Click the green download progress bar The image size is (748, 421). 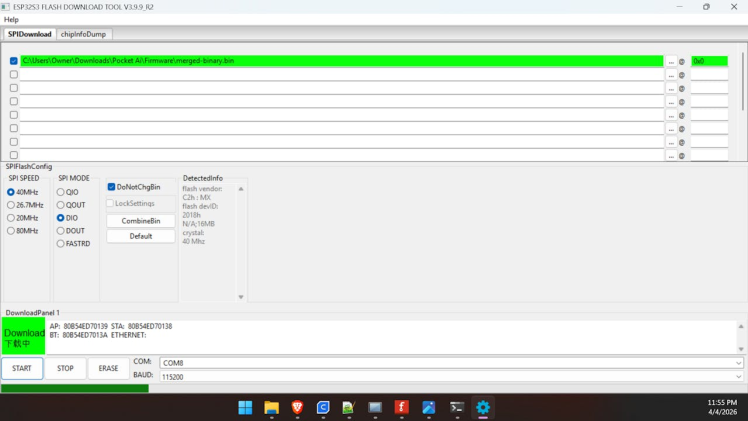tap(75, 389)
